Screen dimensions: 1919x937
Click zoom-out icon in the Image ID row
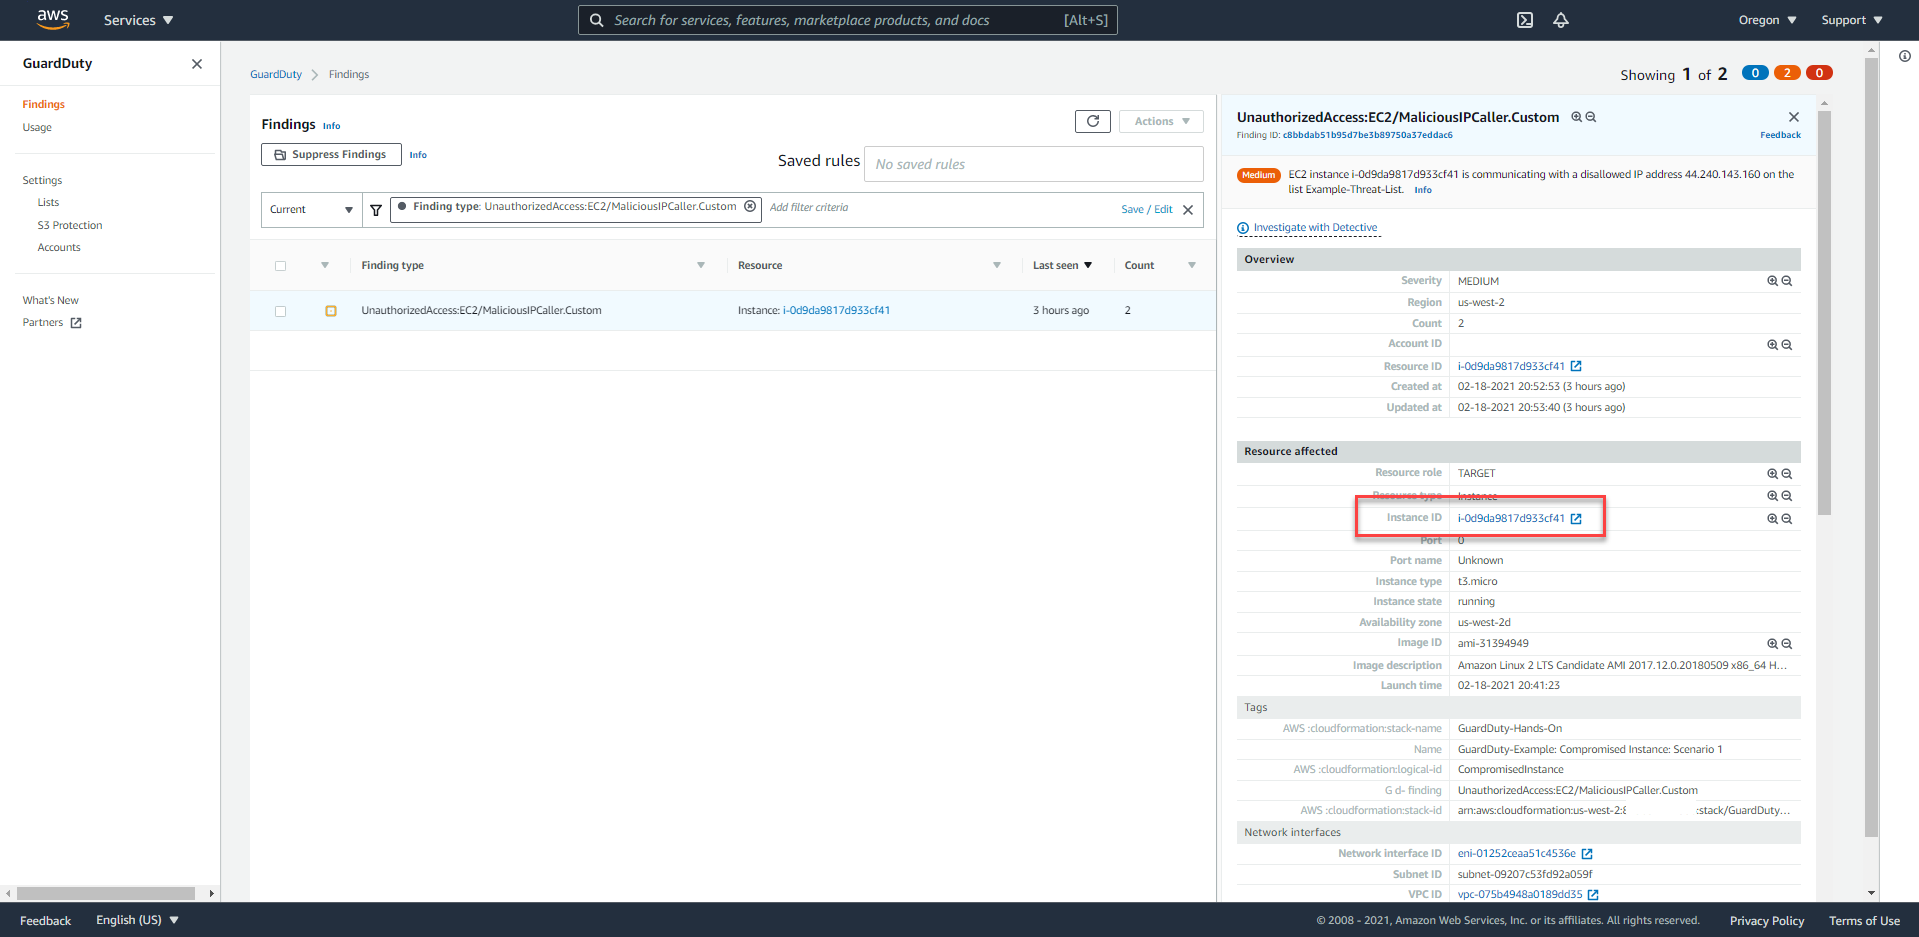tap(1787, 644)
